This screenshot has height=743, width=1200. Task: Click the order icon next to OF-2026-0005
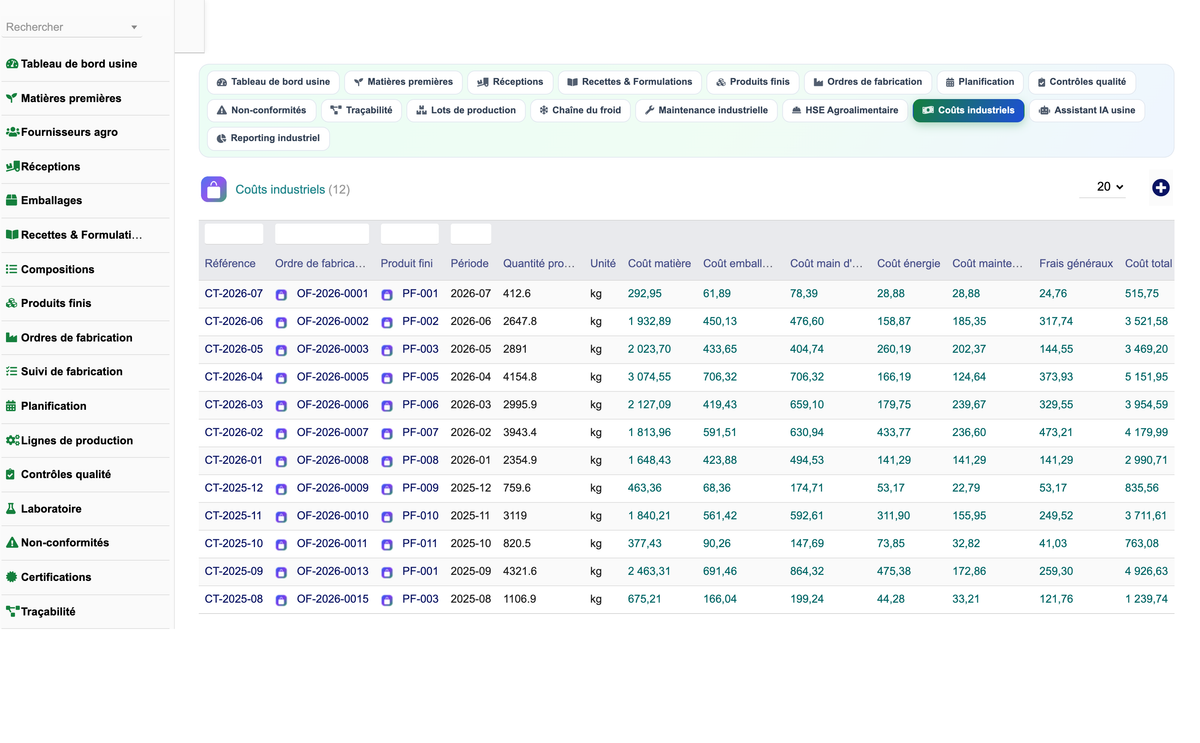click(x=281, y=378)
